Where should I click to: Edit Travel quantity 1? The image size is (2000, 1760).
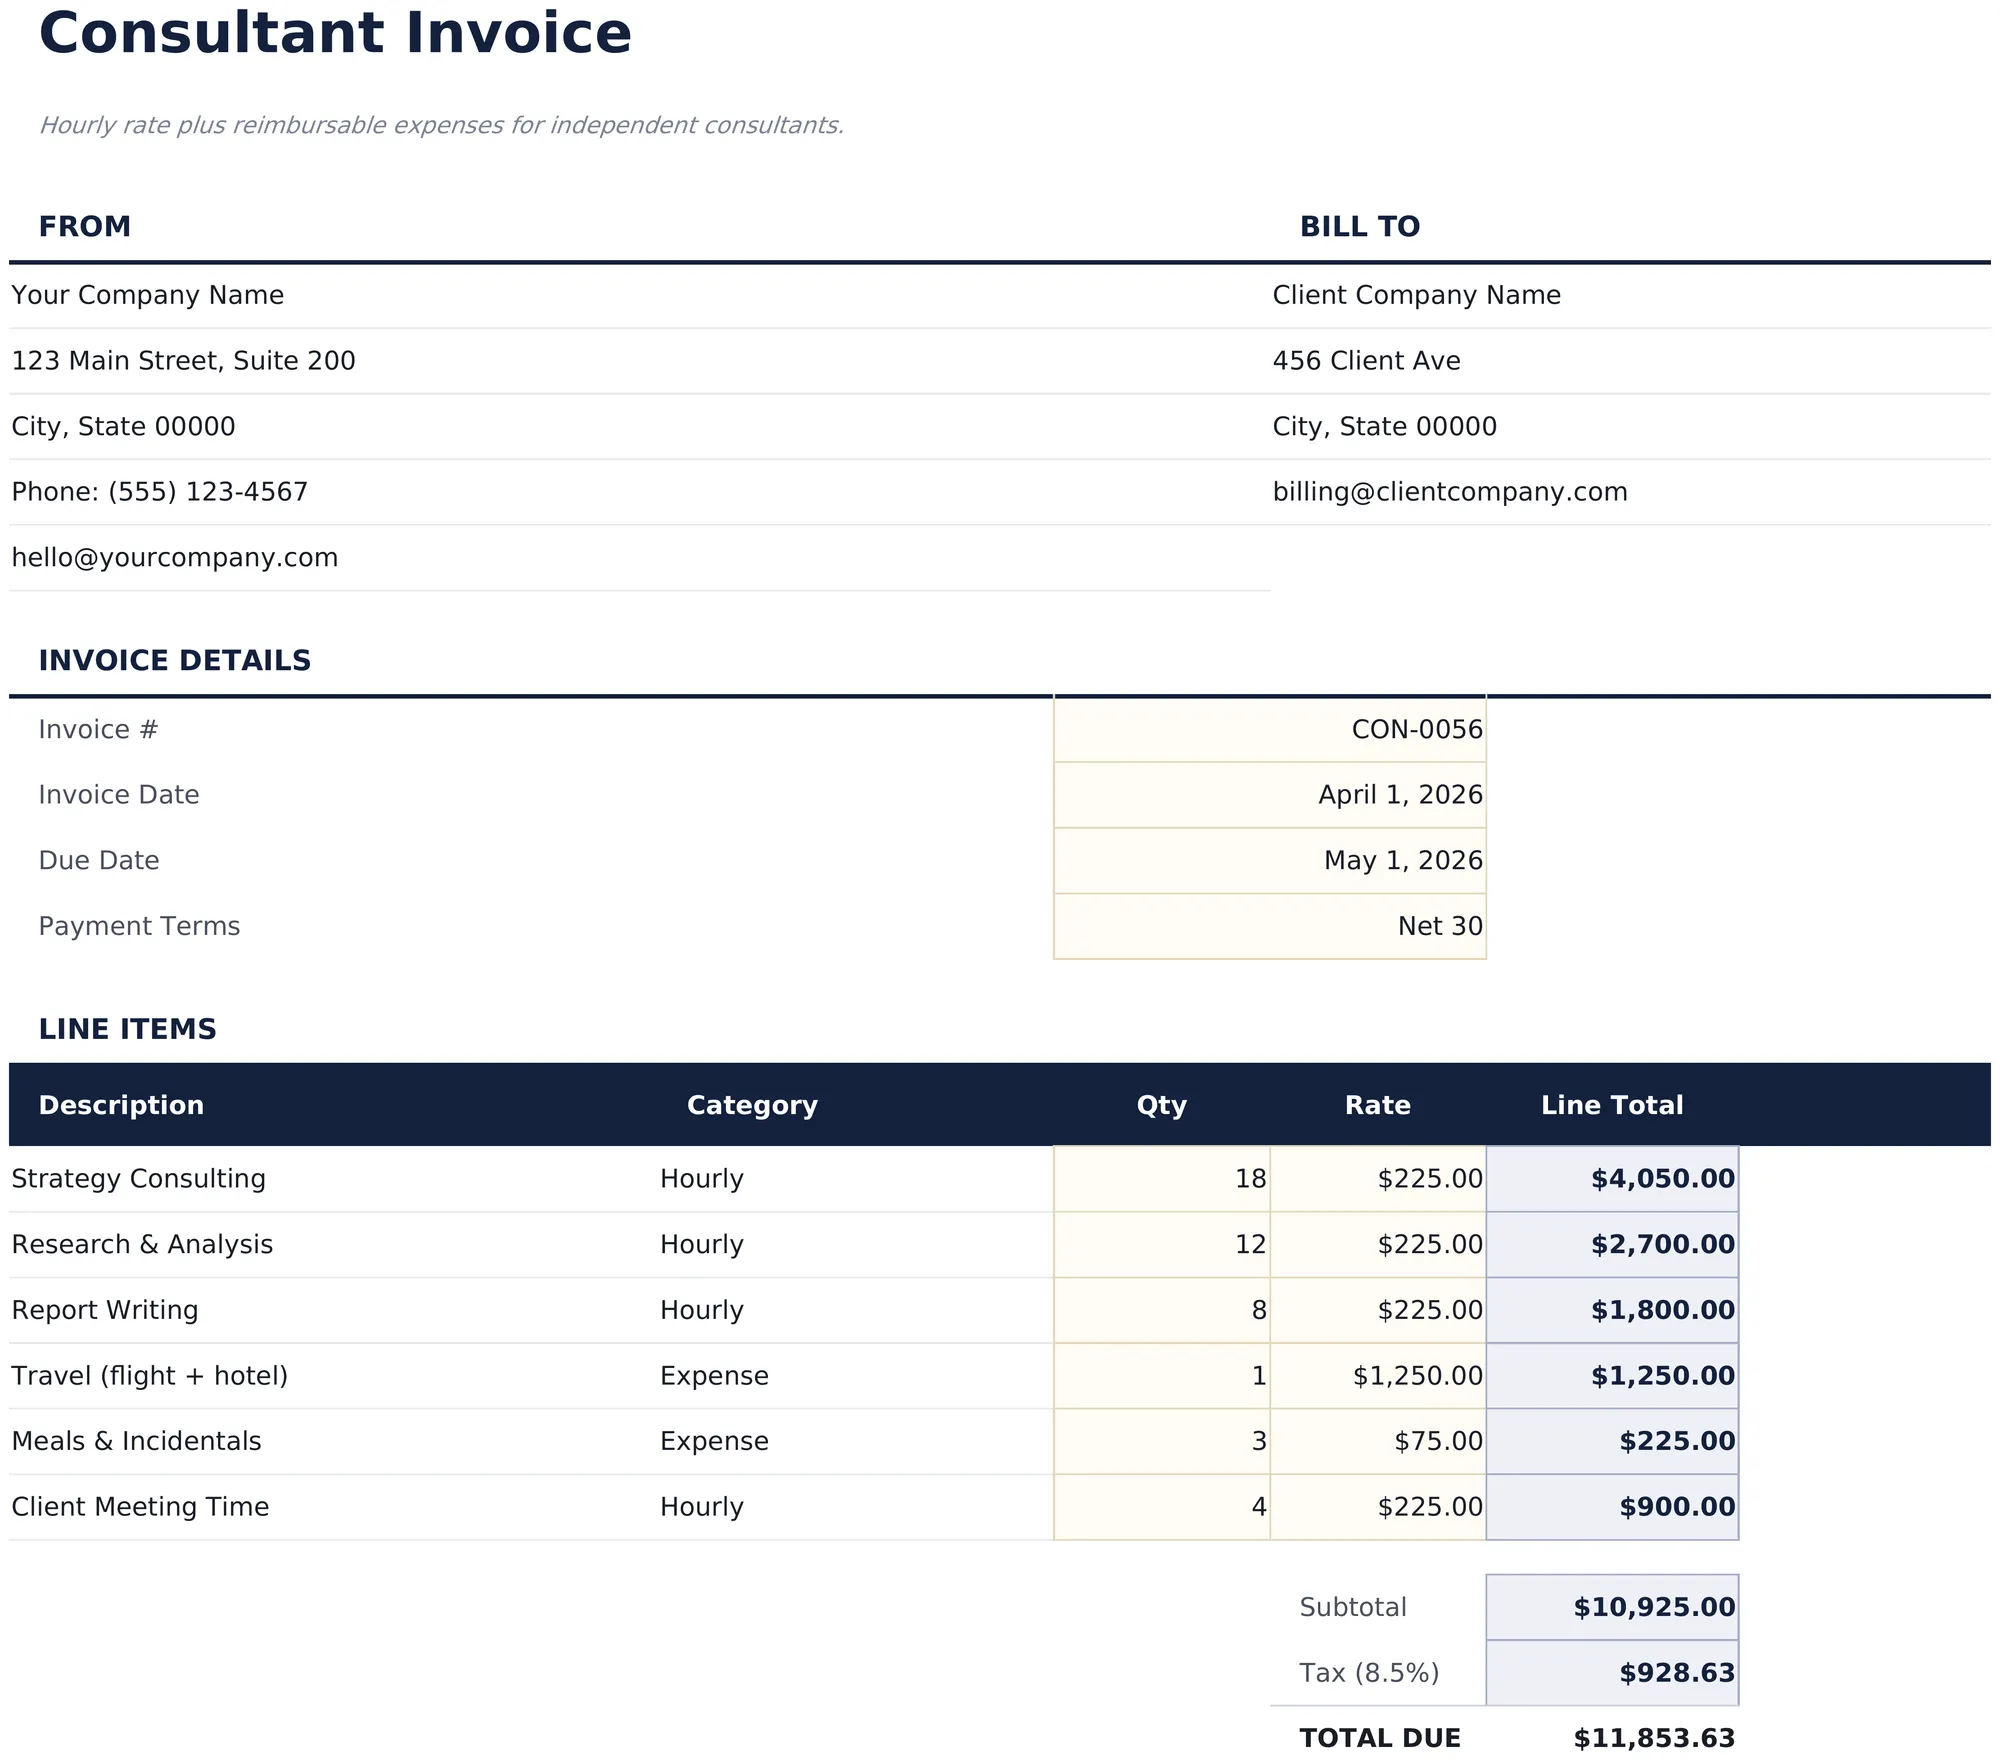pos(1162,1376)
